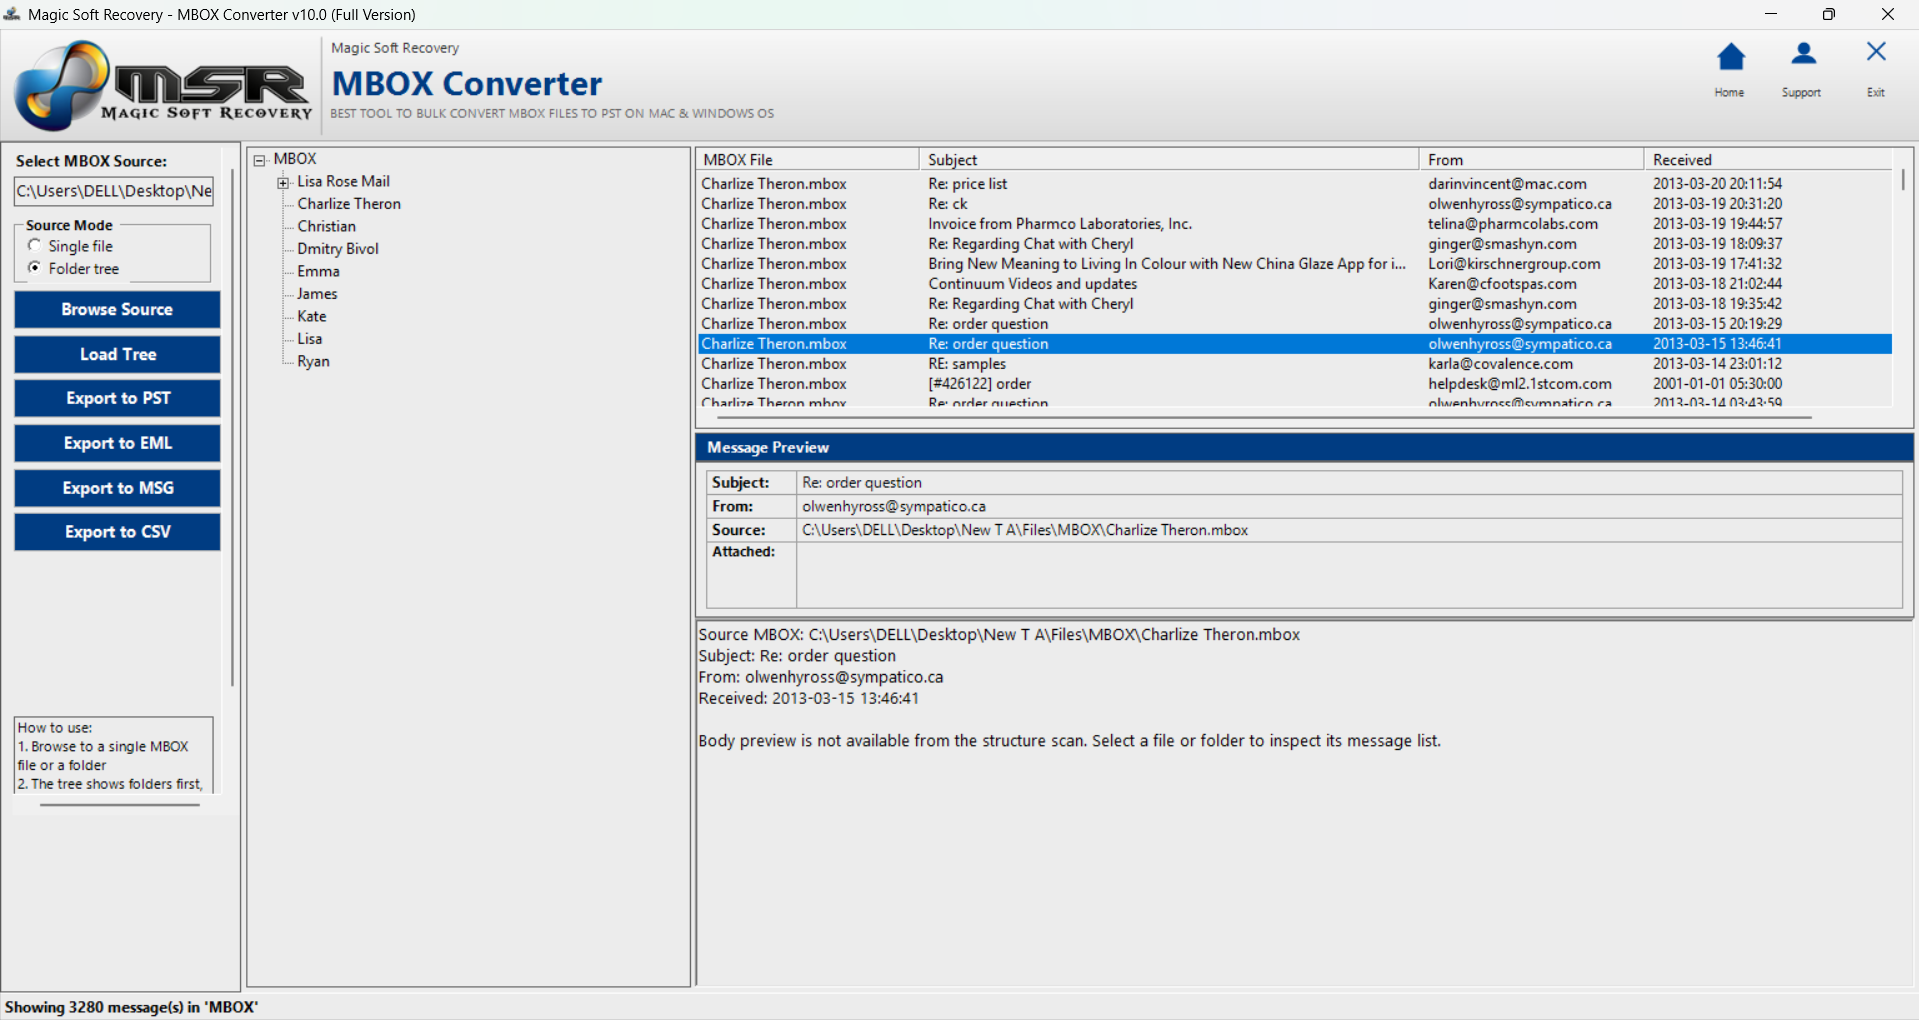The image size is (1919, 1020).
Task: Click highlighted row date 2013-03-15 13:46:41
Action: (x=1717, y=344)
